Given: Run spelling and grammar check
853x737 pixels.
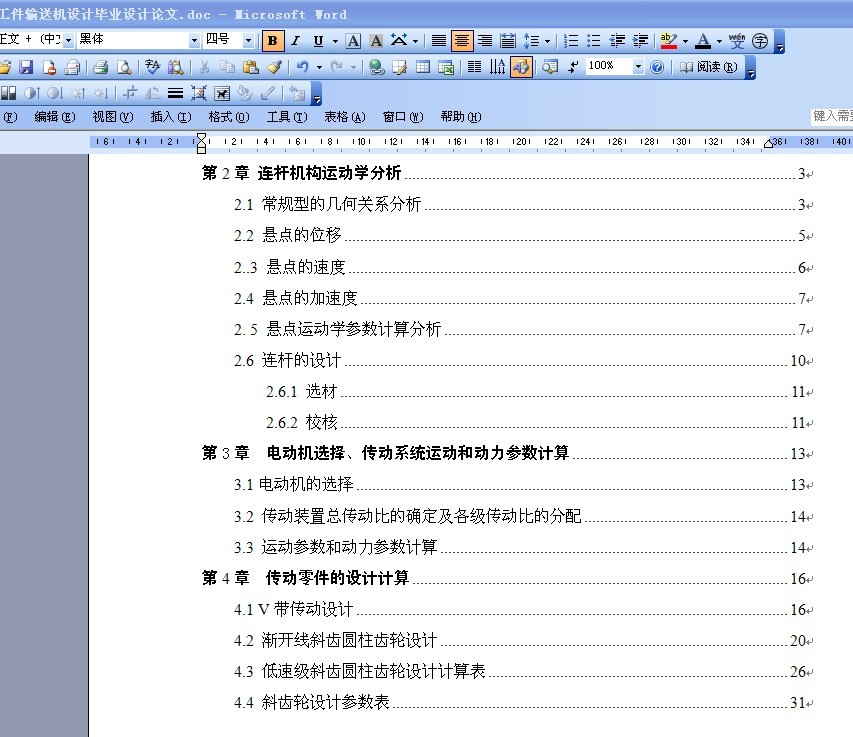Looking at the screenshot, I should click(x=153, y=67).
